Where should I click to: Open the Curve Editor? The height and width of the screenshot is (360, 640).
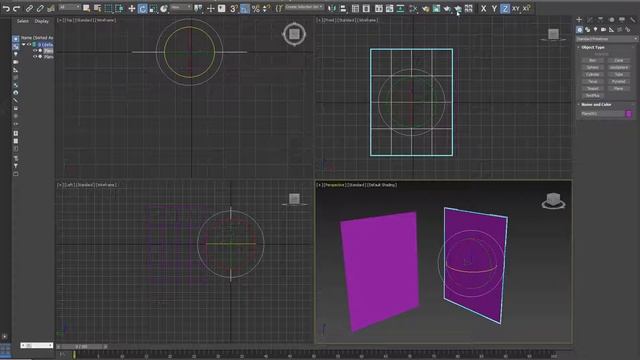(389, 9)
